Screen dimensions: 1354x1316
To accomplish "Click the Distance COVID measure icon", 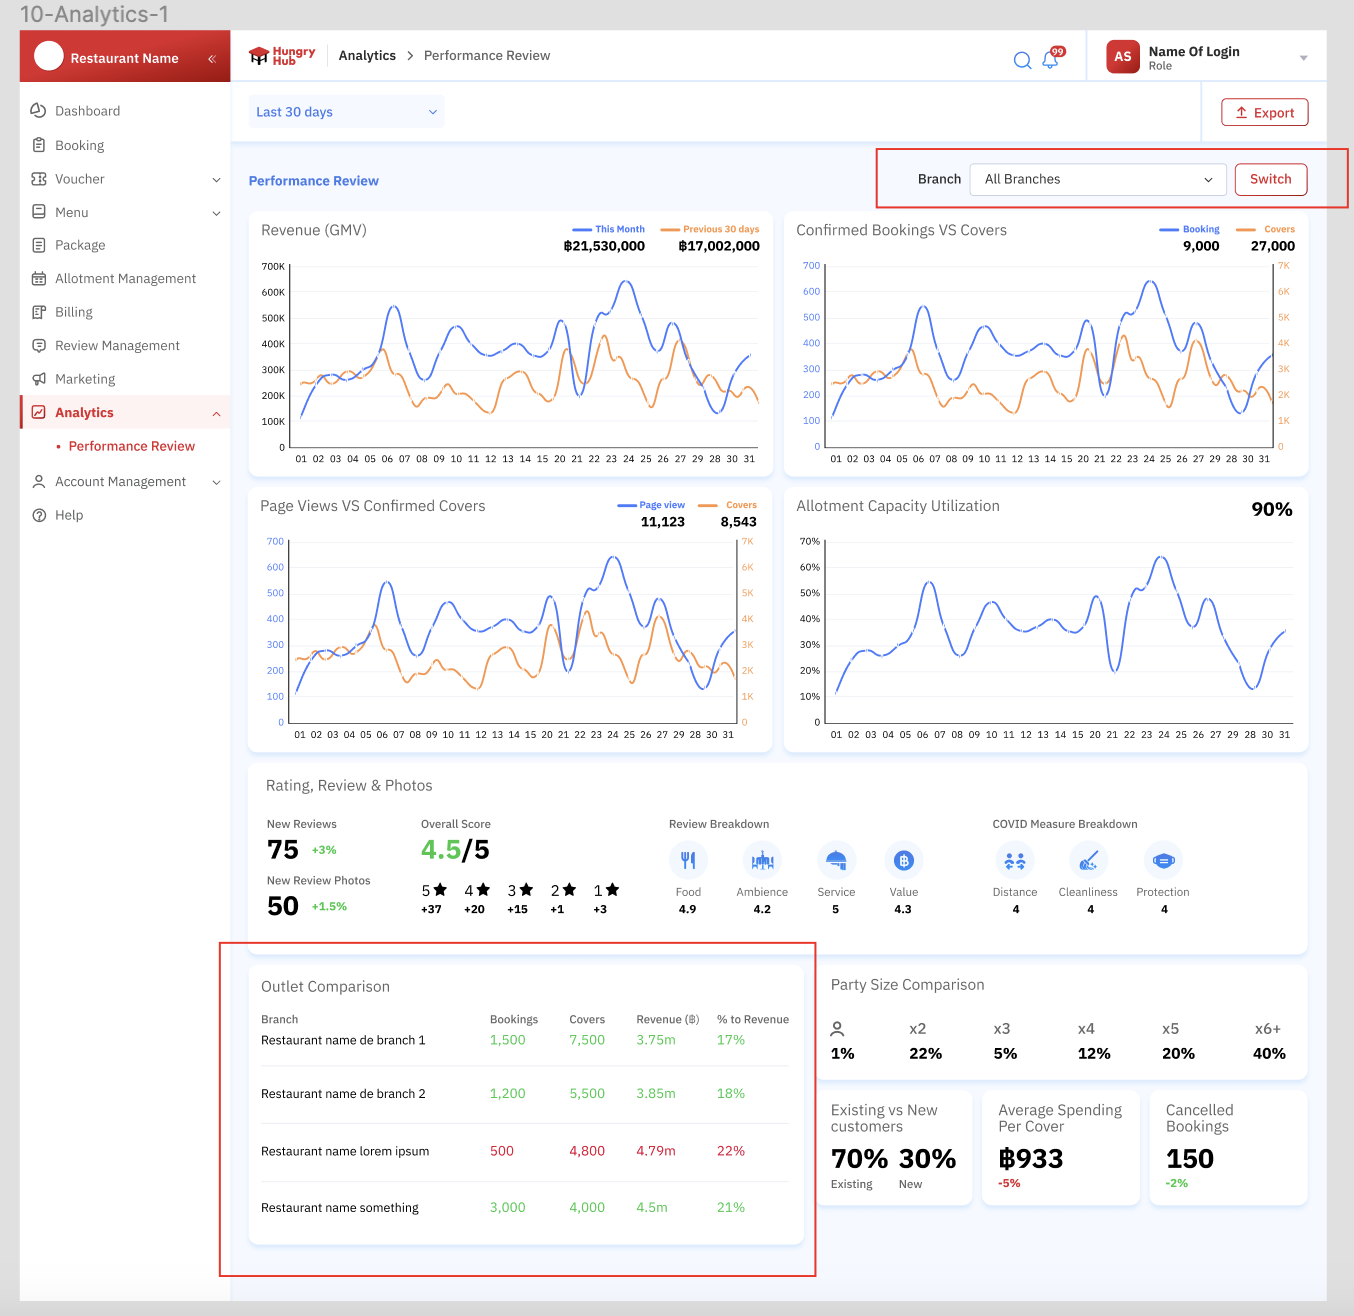I will (1015, 860).
